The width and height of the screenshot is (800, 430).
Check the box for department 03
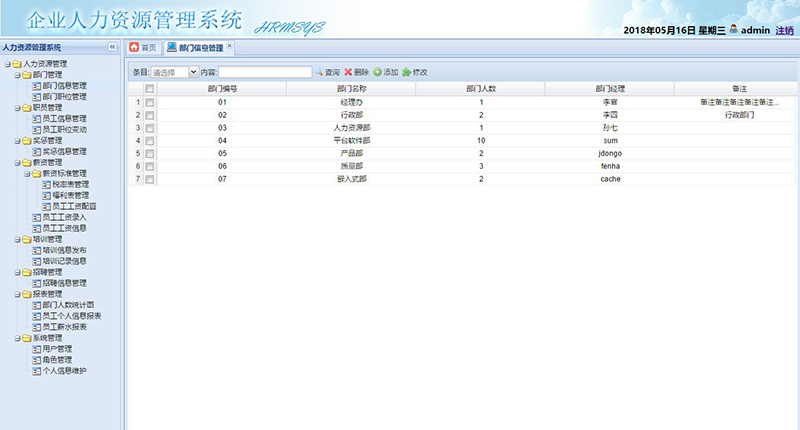tap(149, 128)
